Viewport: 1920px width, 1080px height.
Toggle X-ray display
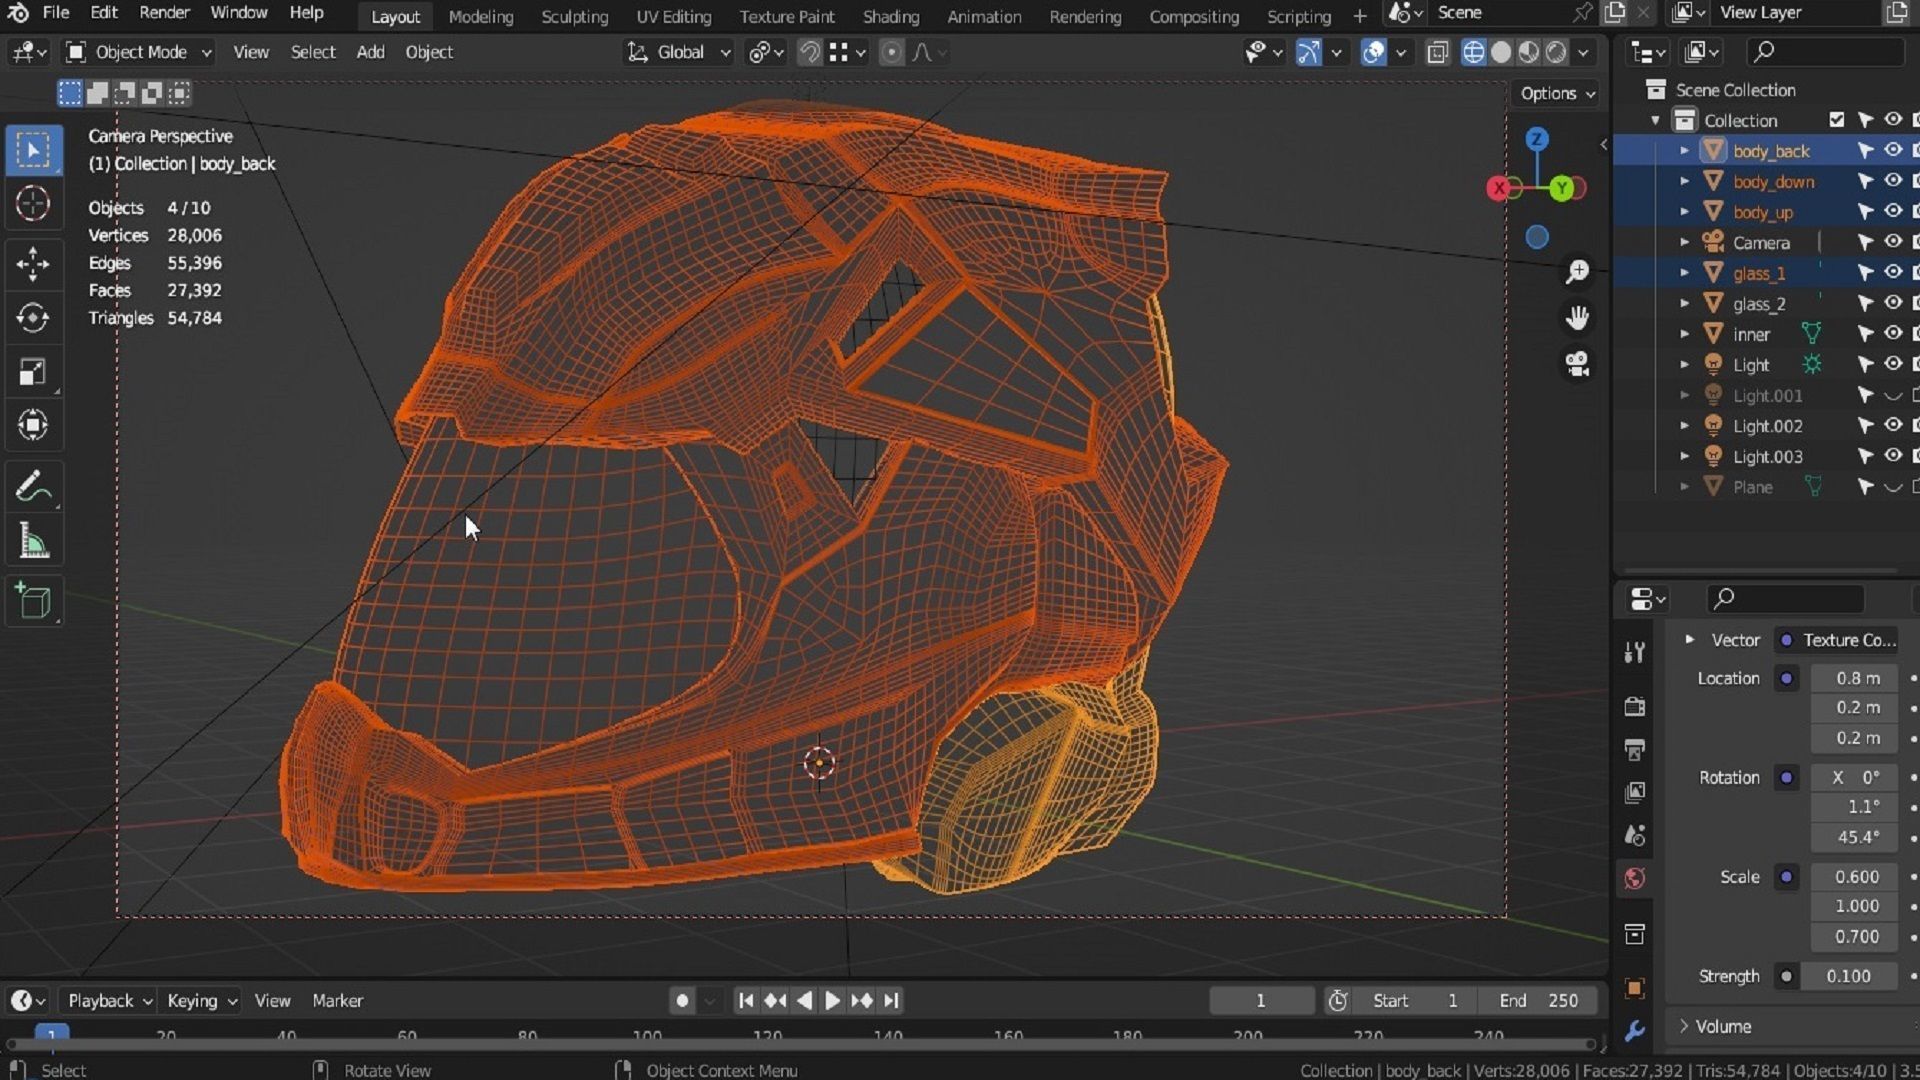pyautogui.click(x=1437, y=52)
